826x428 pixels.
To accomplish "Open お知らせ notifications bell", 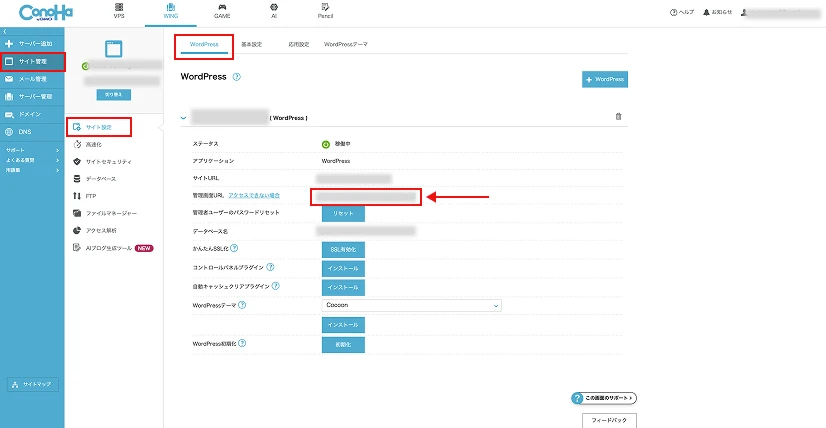I will pyautogui.click(x=717, y=12).
